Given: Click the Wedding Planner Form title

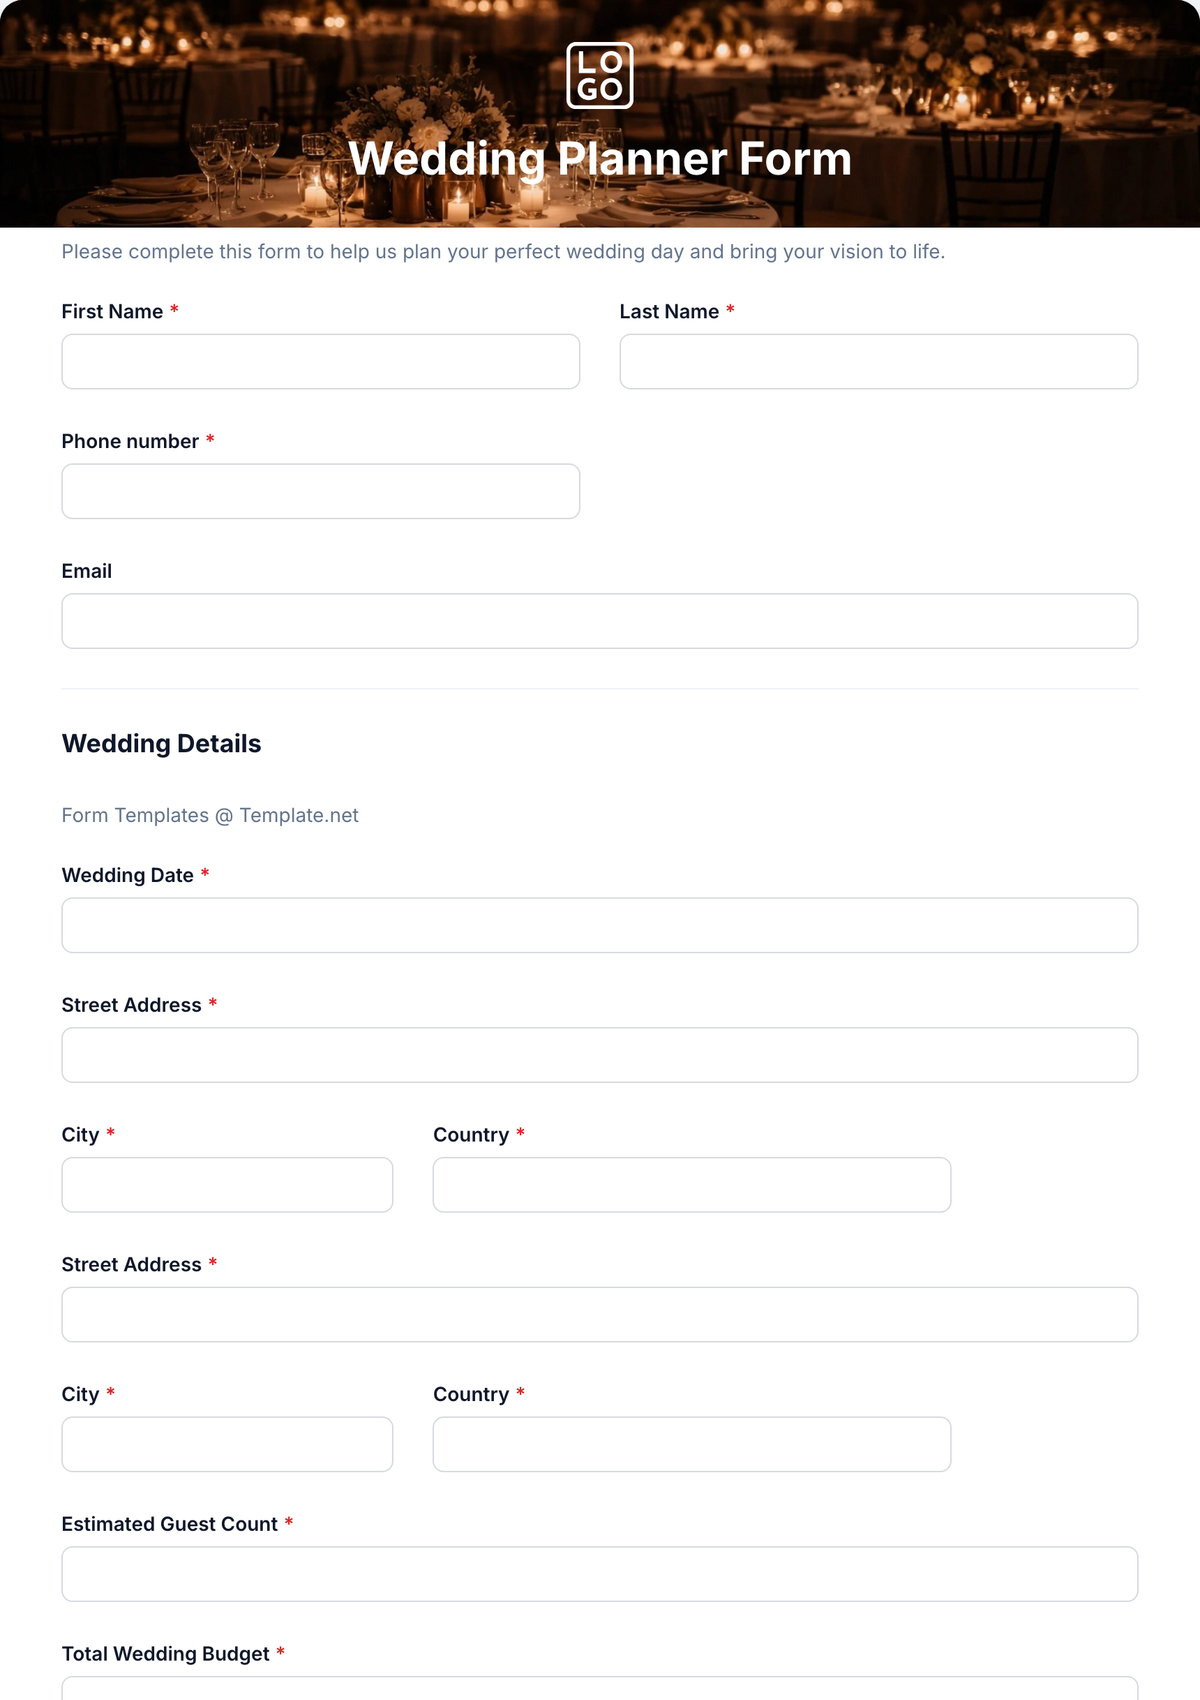Looking at the screenshot, I should [x=600, y=159].
